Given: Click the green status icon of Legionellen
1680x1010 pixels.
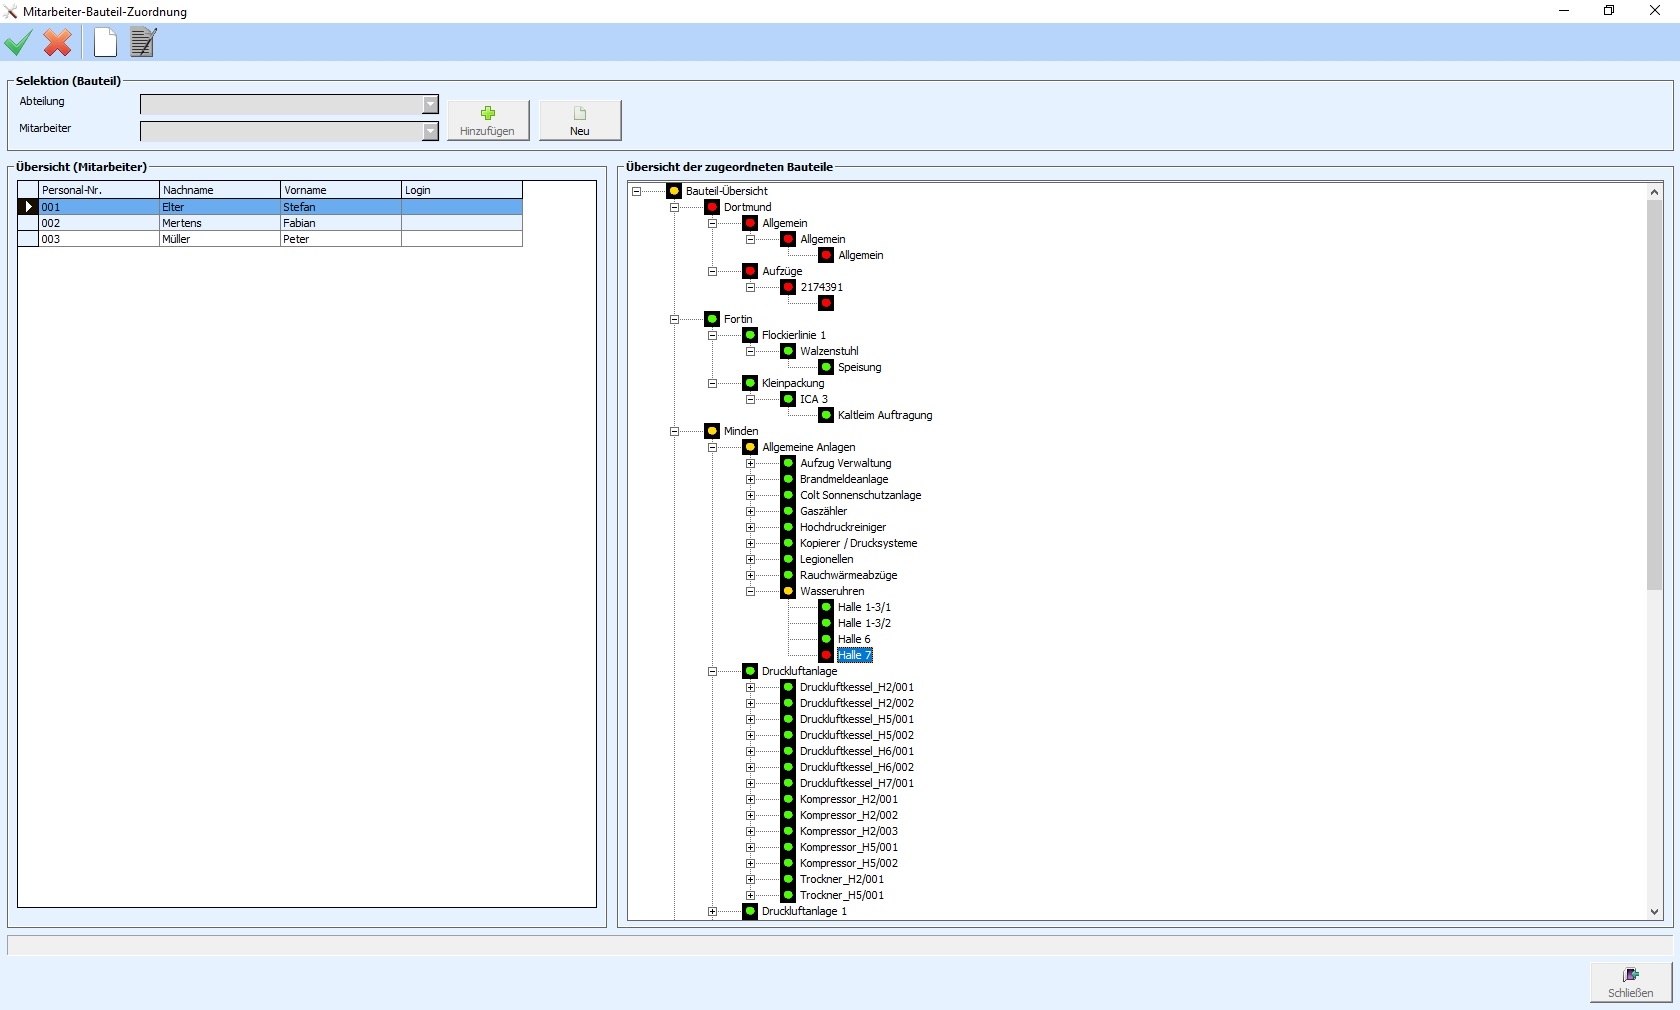Looking at the screenshot, I should (788, 559).
